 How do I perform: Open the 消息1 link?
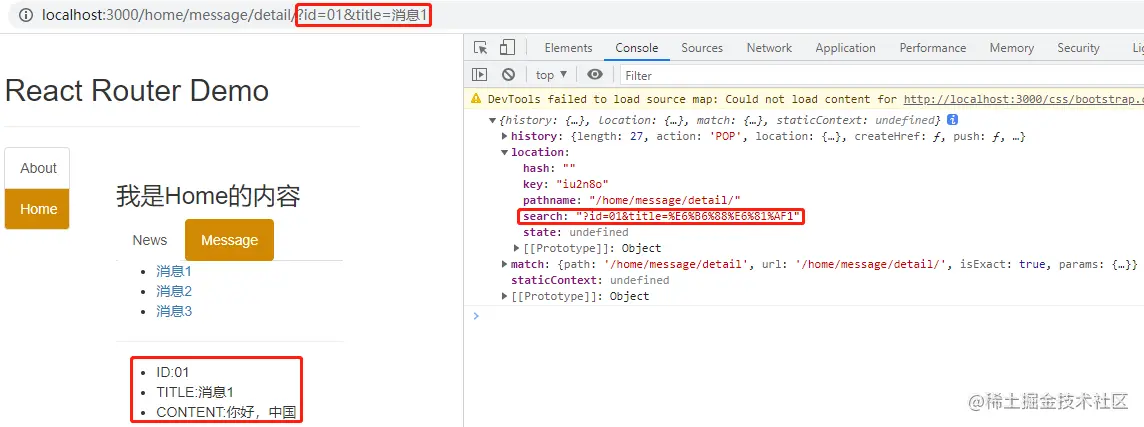174,272
